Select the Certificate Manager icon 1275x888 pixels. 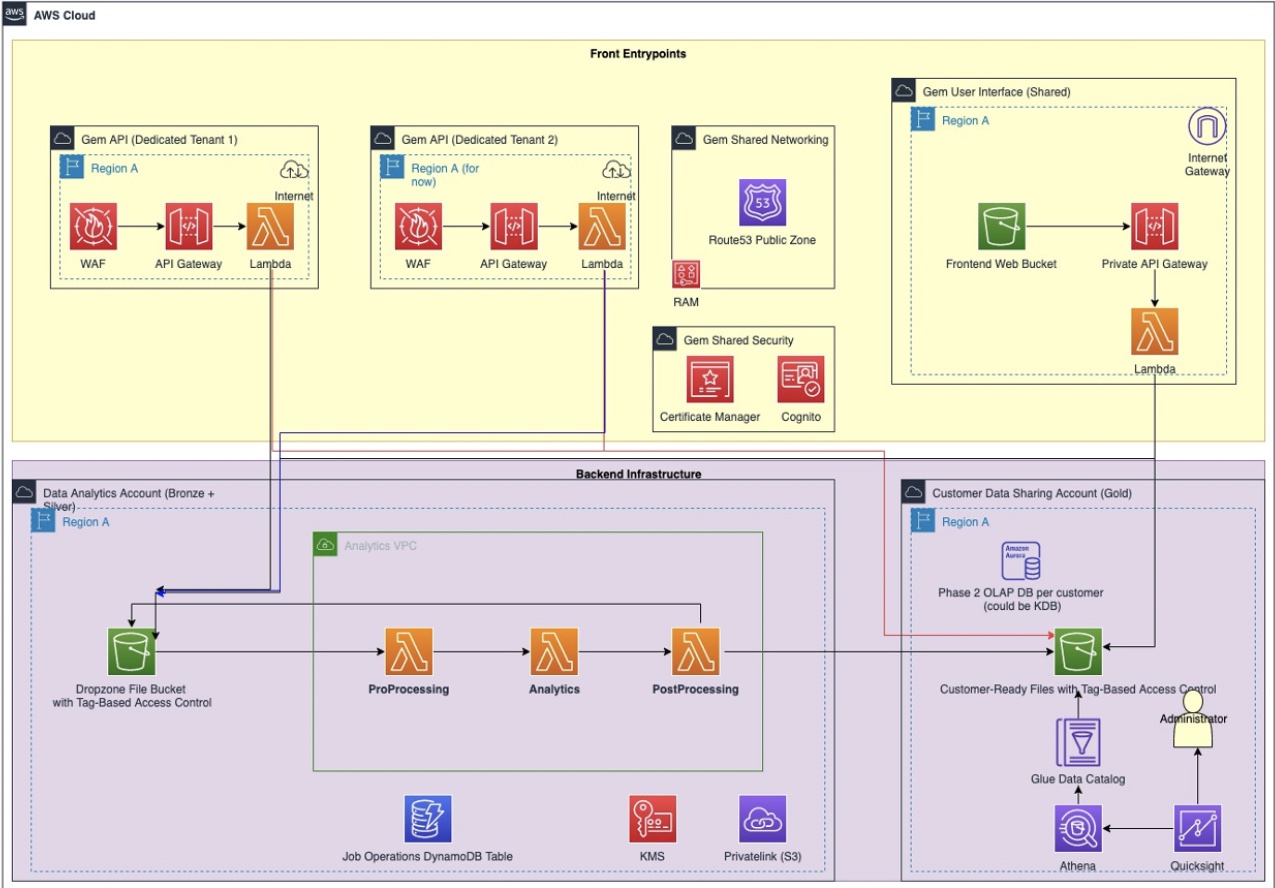click(x=710, y=380)
